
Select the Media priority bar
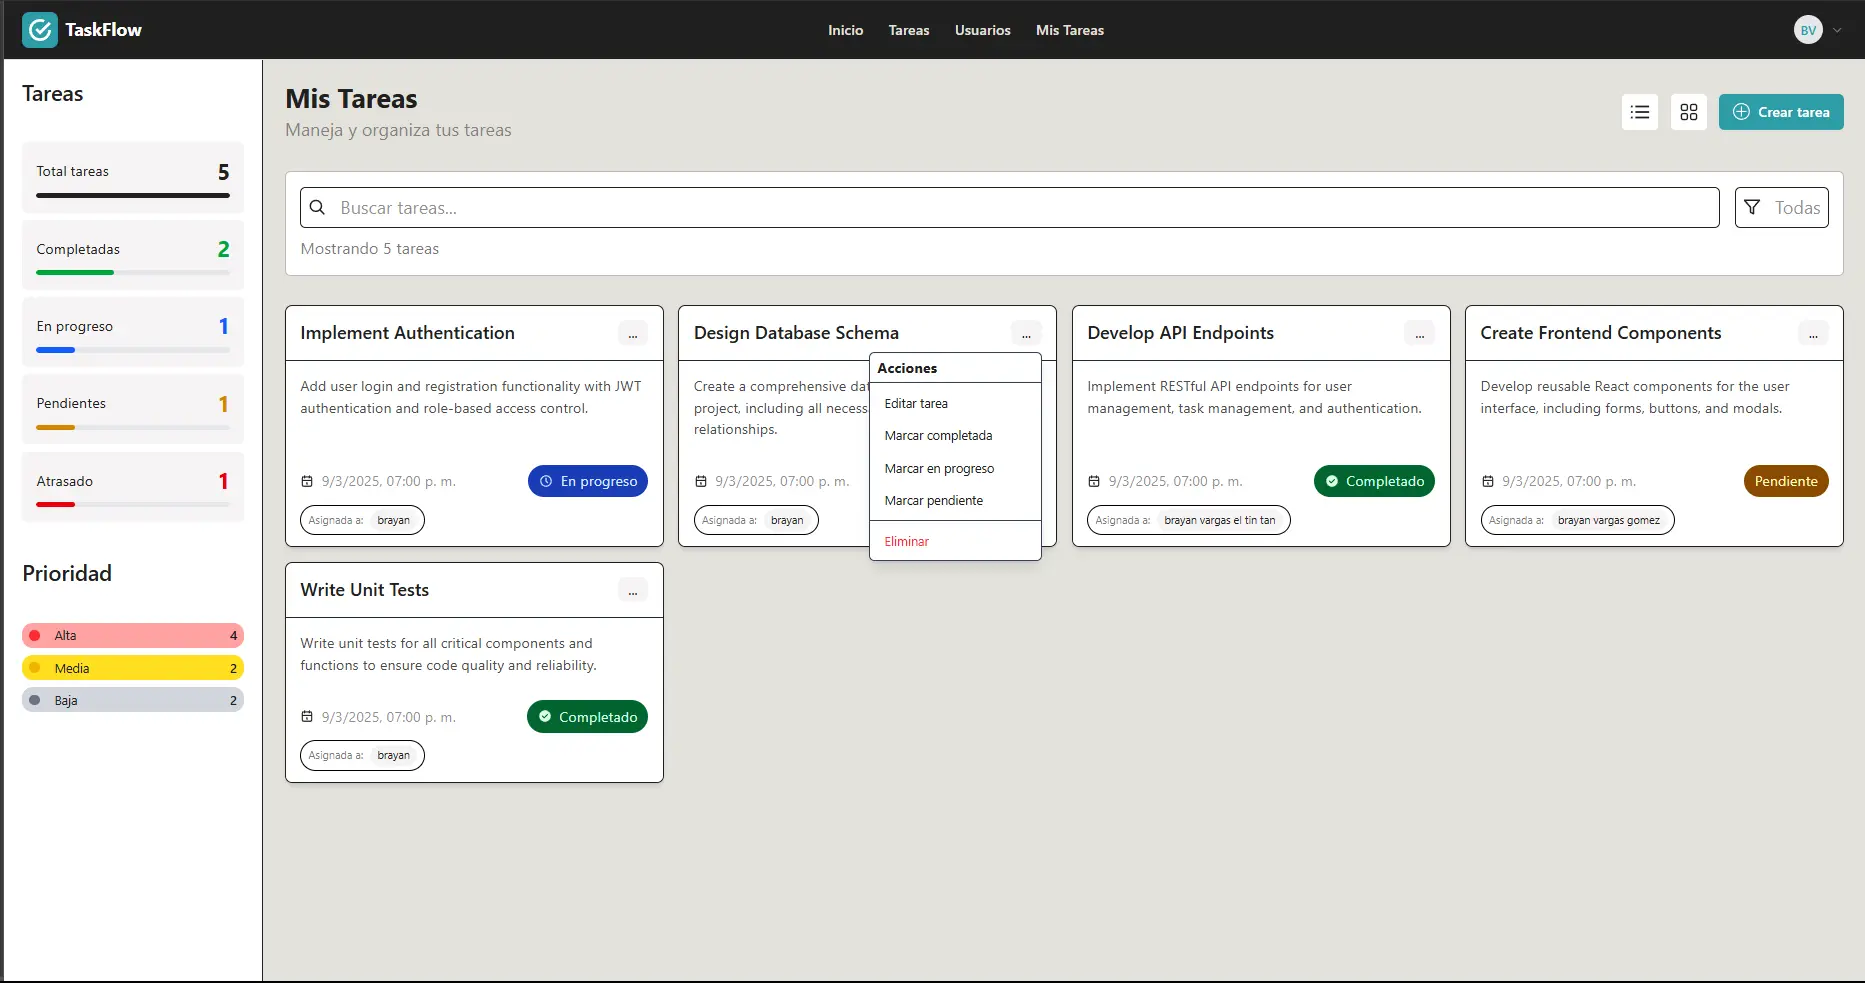[x=133, y=668]
